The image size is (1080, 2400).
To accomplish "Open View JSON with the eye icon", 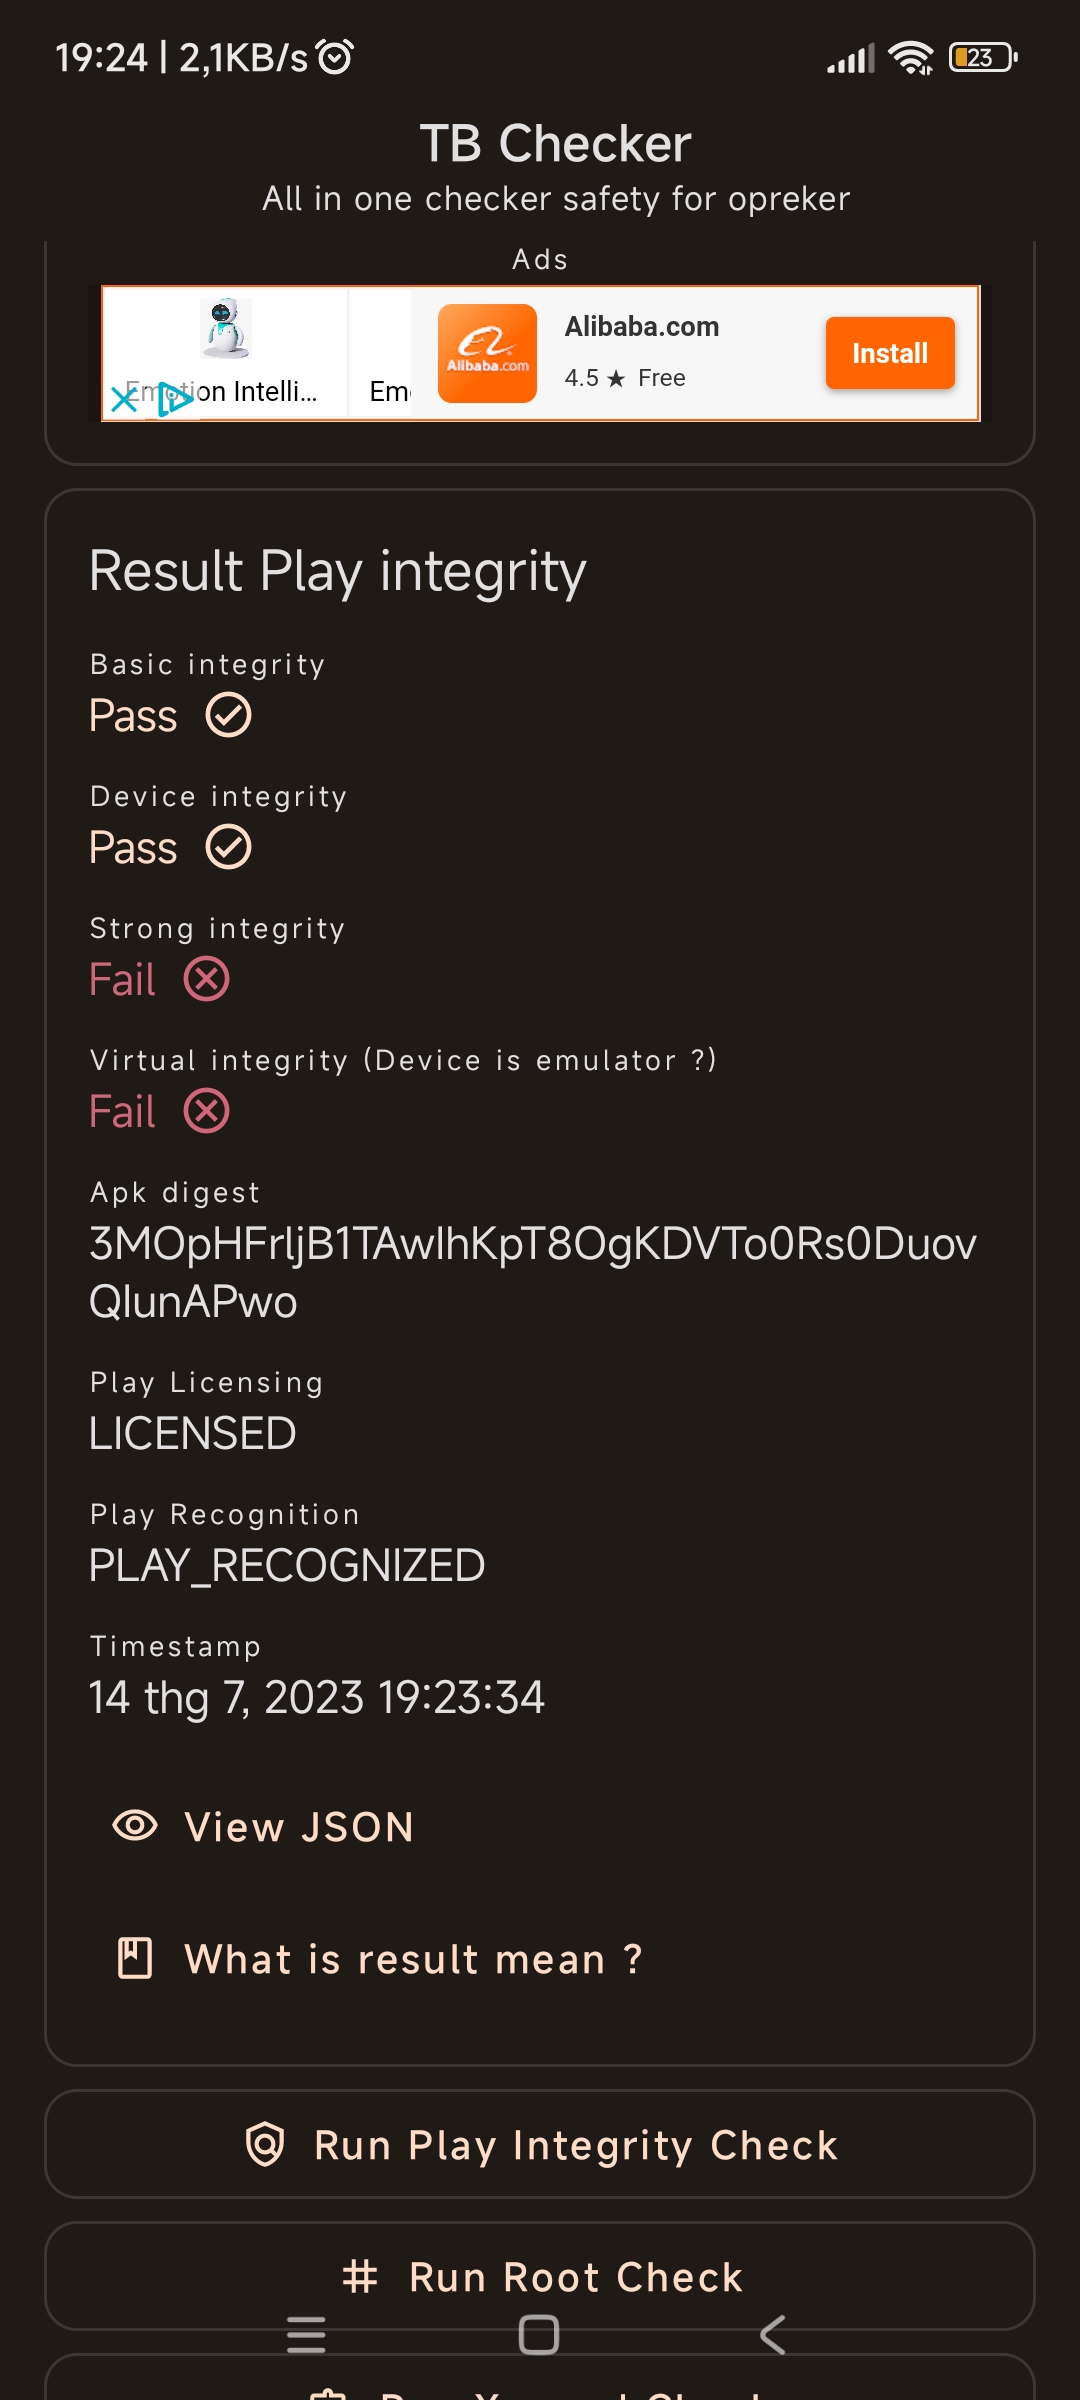I will point(135,1826).
